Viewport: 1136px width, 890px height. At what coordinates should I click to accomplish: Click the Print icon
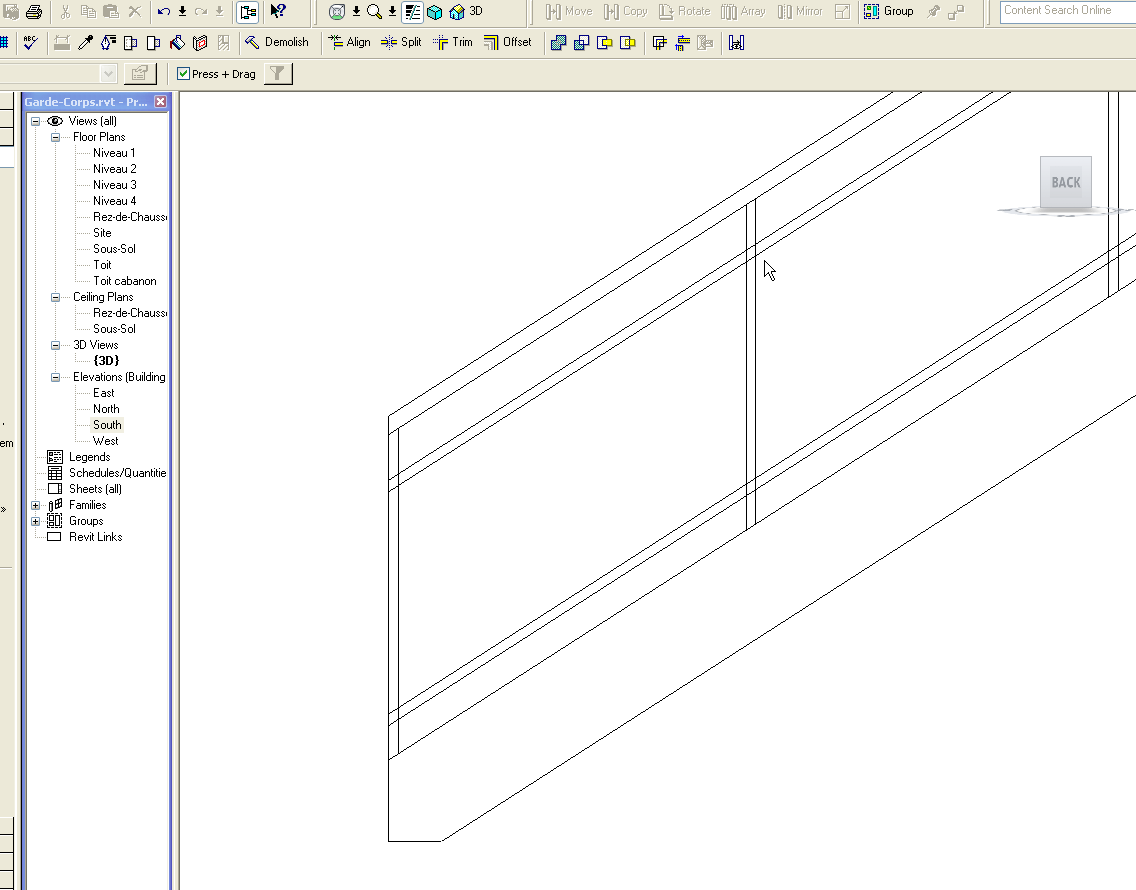(x=34, y=12)
